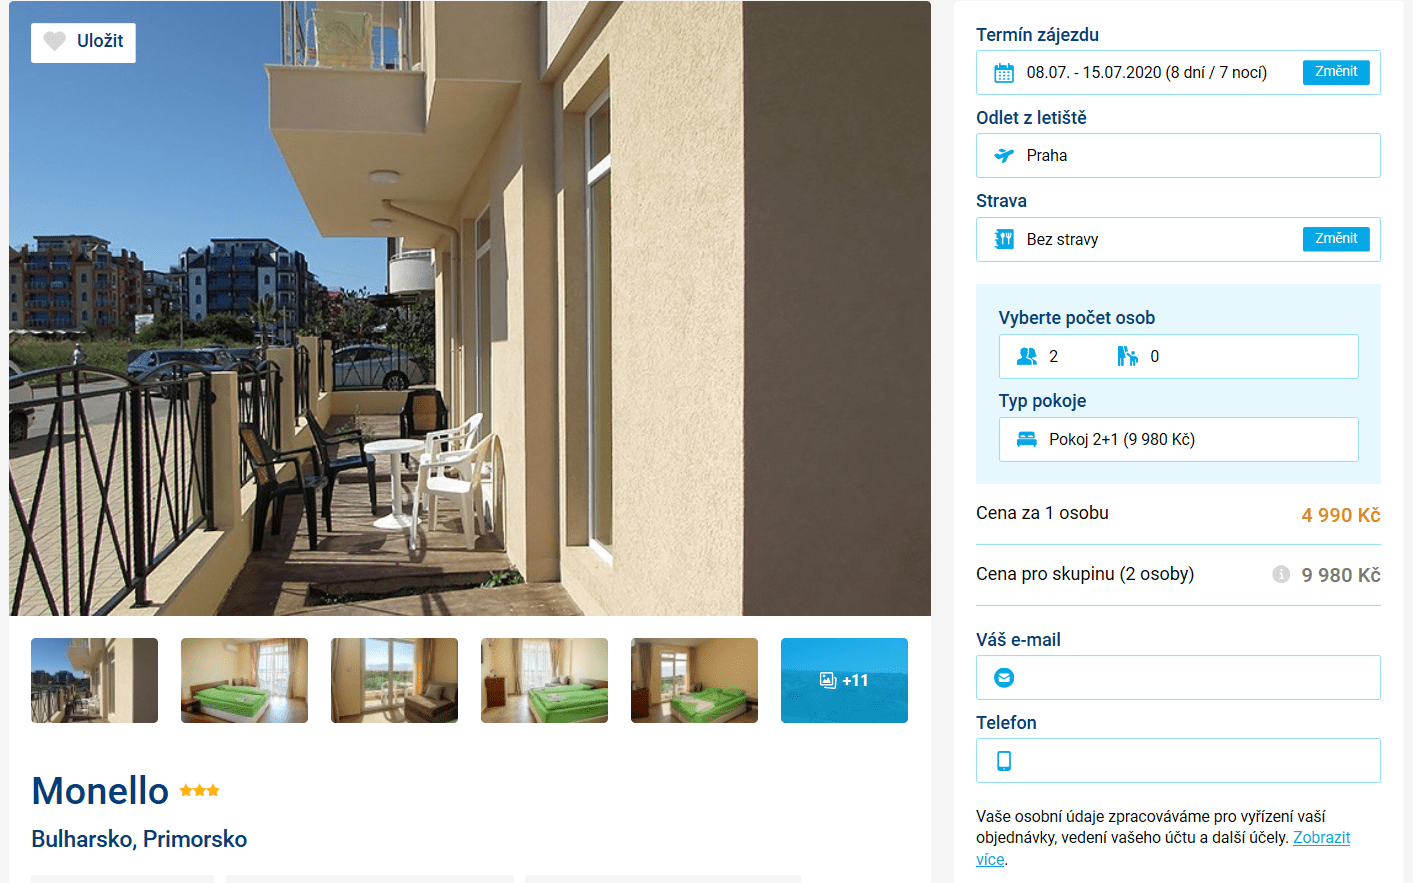This screenshot has width=1413, height=883.
Task: Click the bed icon in room type
Action: (1027, 439)
